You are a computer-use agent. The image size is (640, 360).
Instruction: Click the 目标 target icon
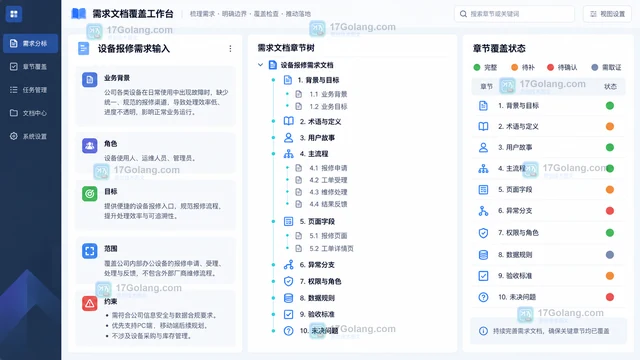pyautogui.click(x=89, y=193)
